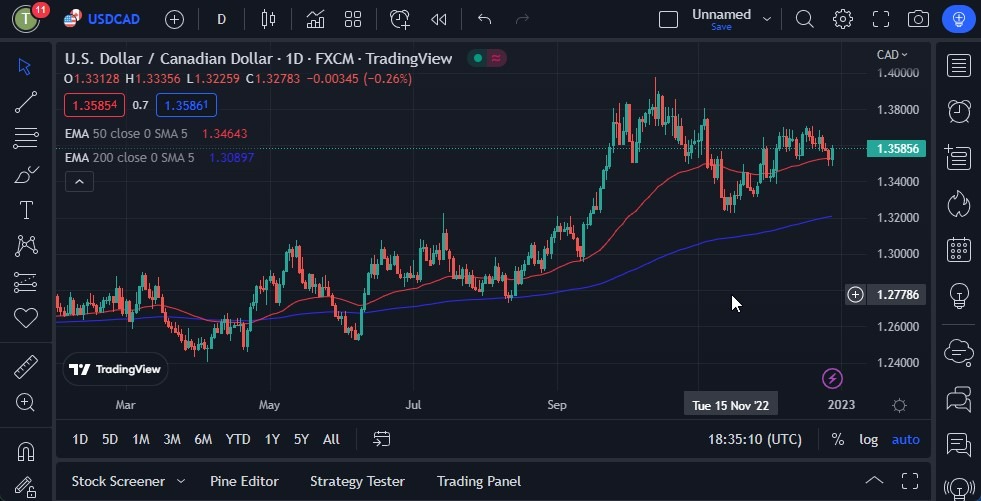Open the economic calendar panel
981x501 pixels.
pyautogui.click(x=958, y=249)
